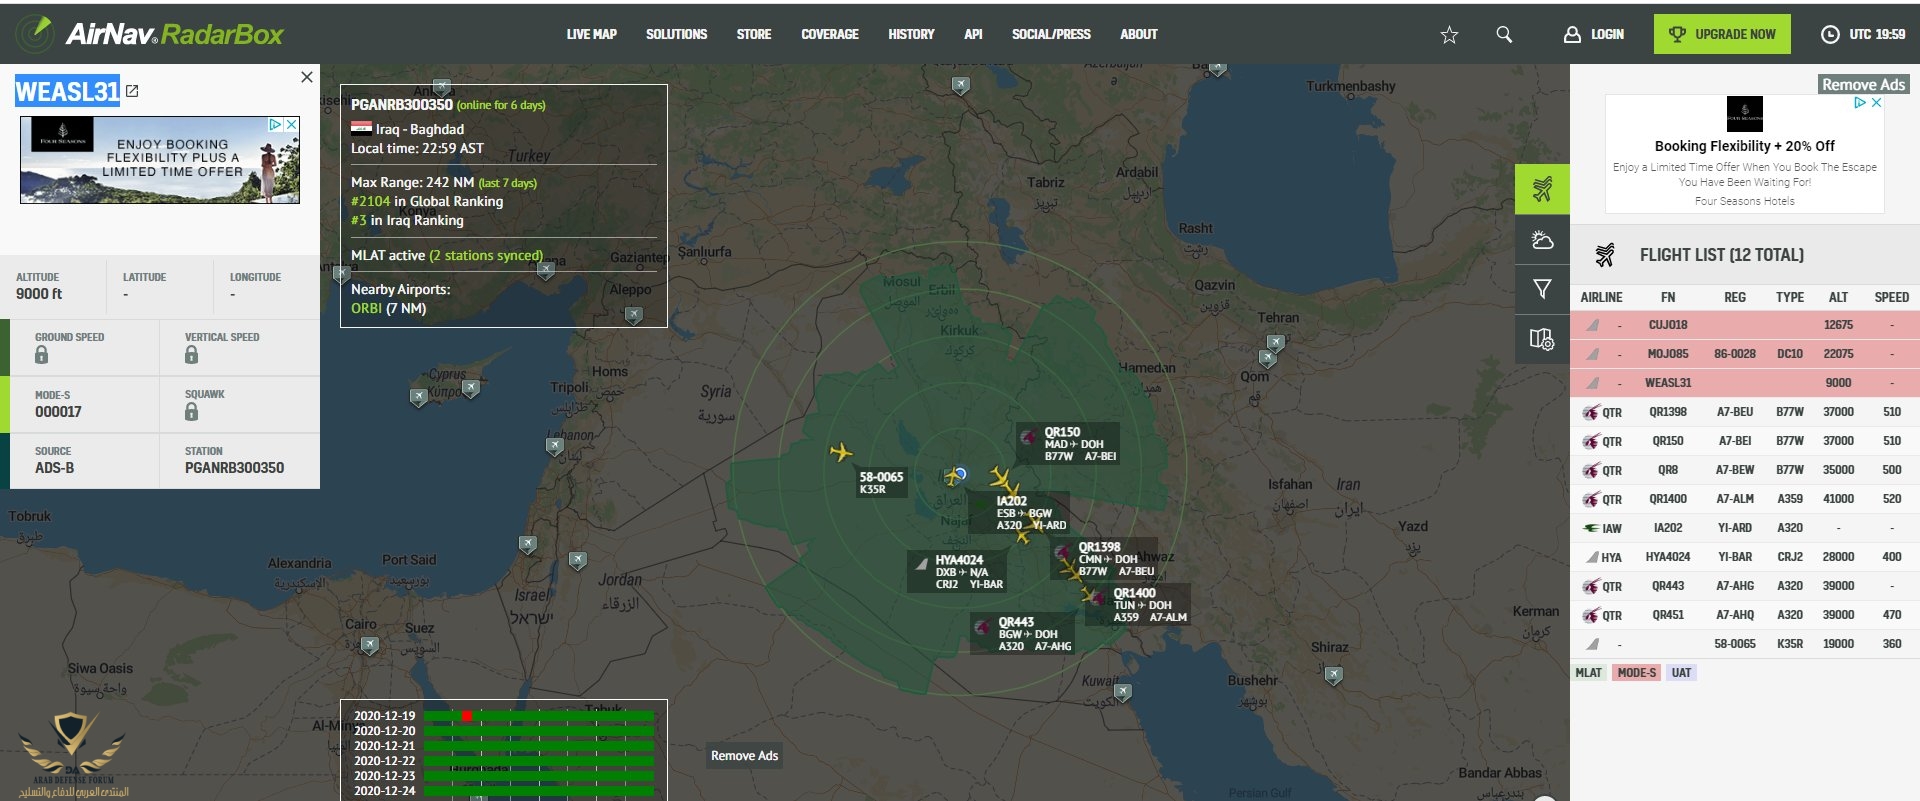The image size is (1920, 801).
Task: Select the flights airplane sidebar button
Action: click(x=1542, y=189)
